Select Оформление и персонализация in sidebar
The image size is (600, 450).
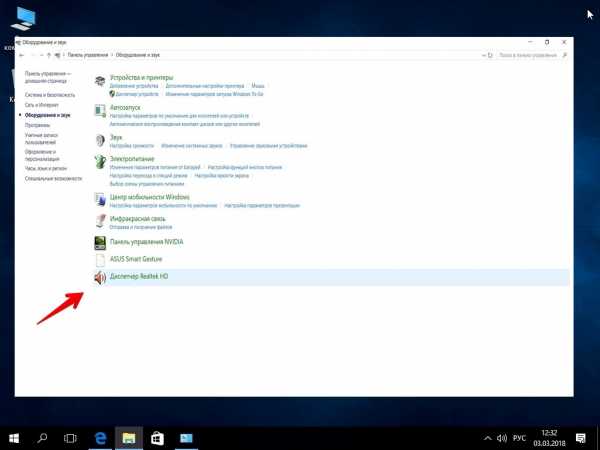point(42,155)
